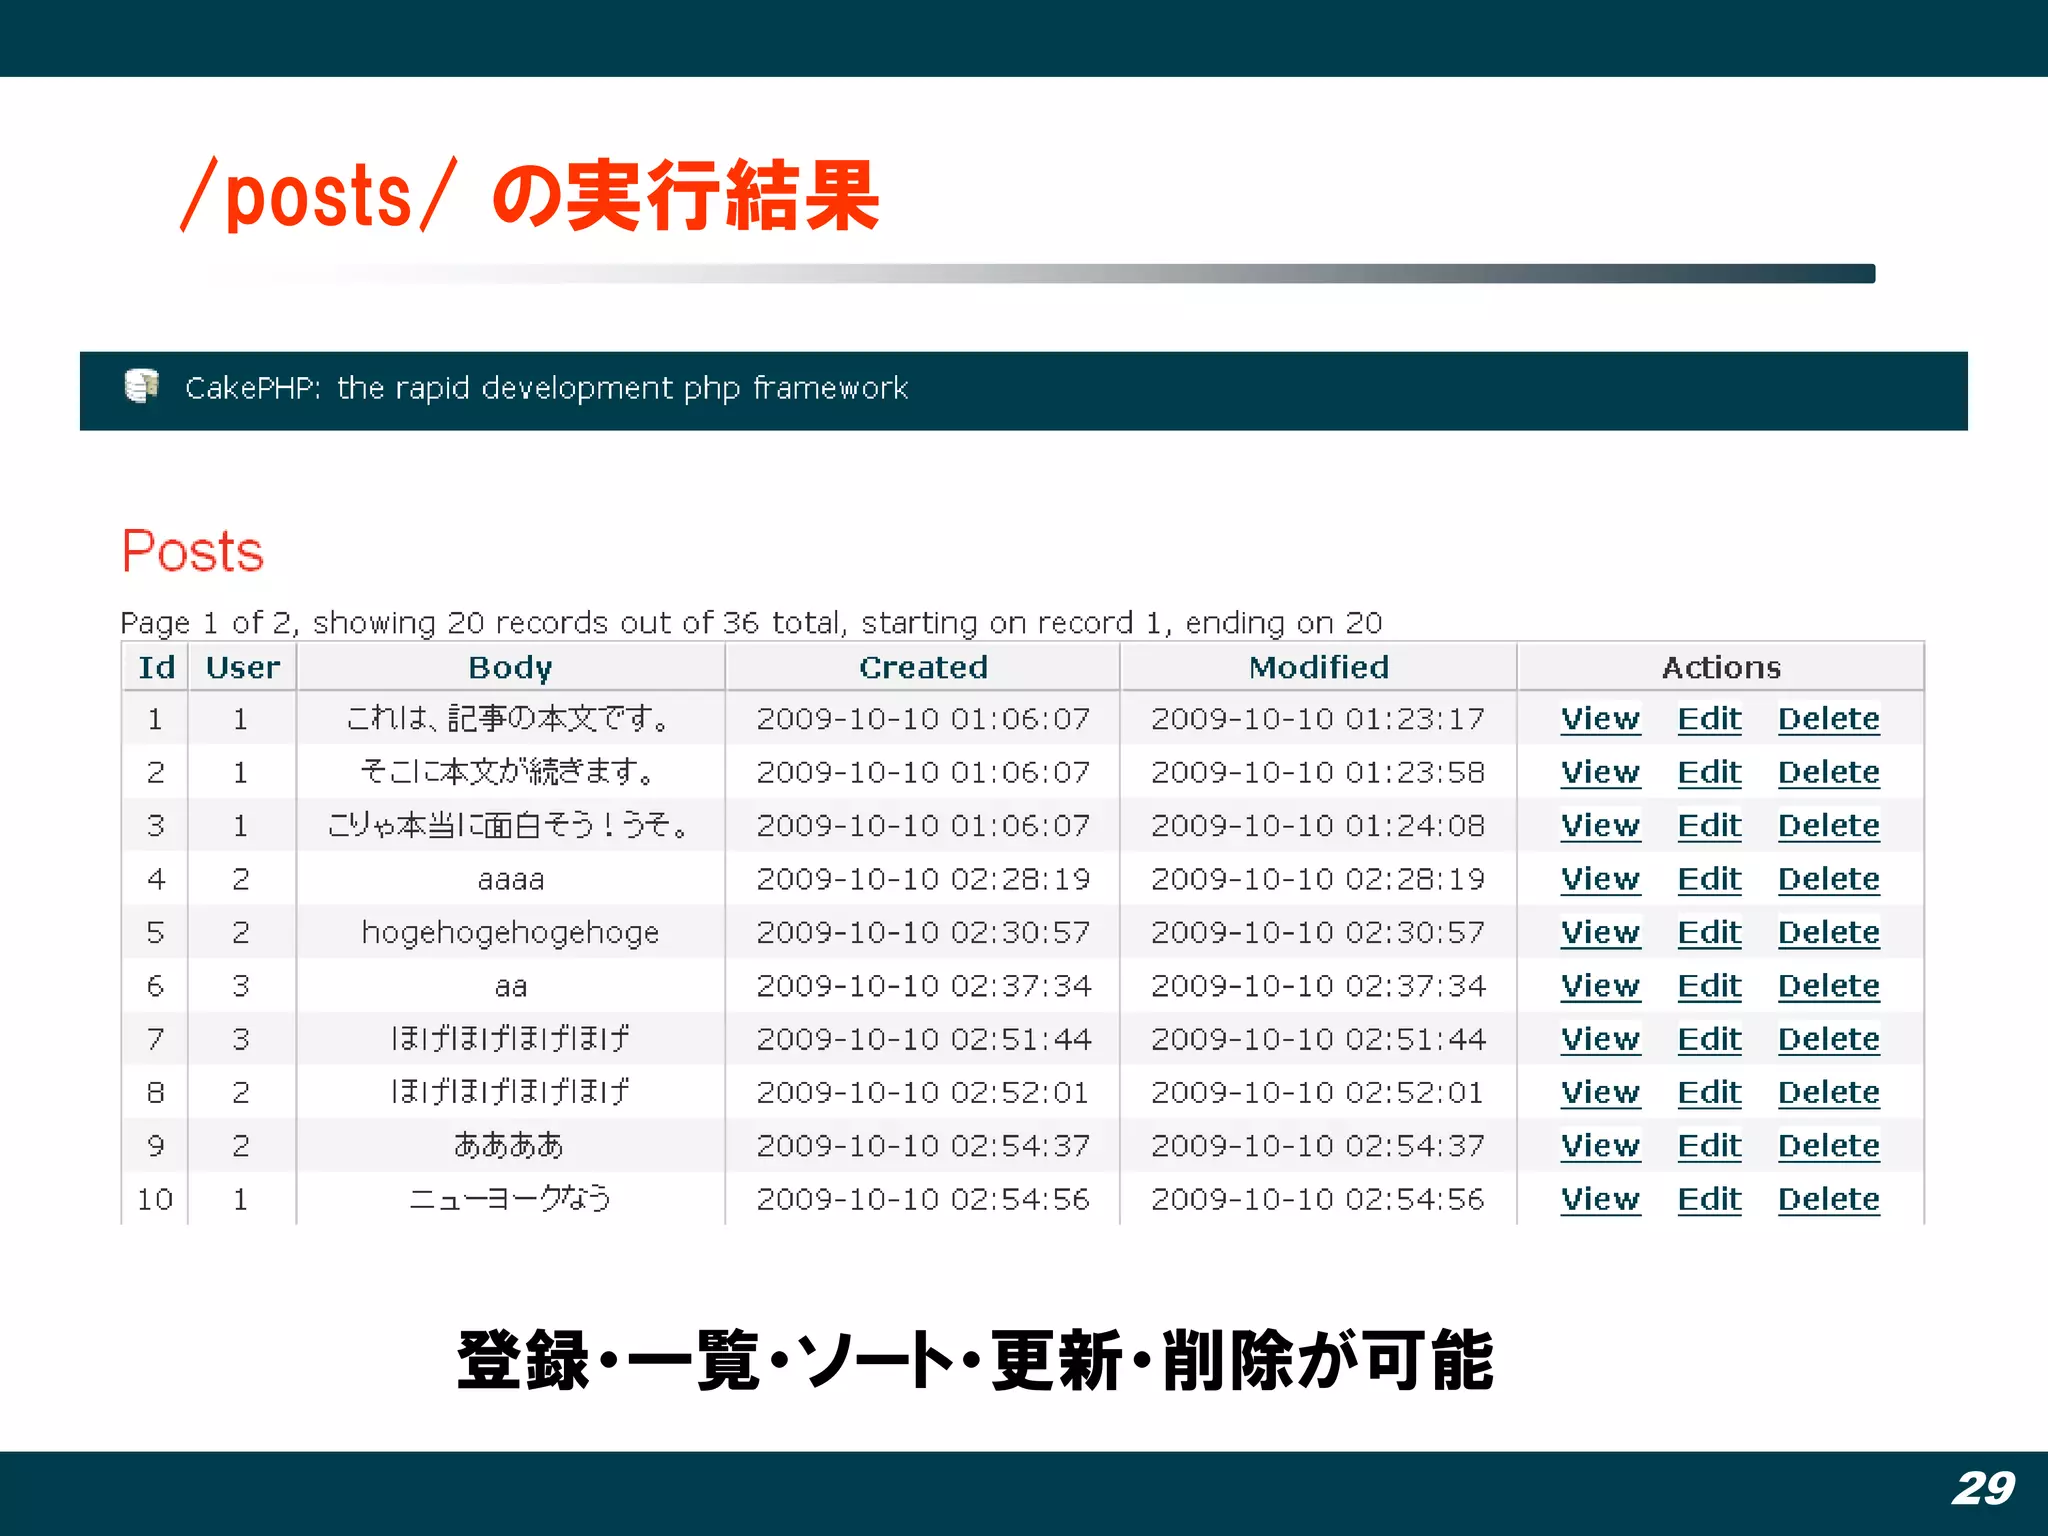Click Delete link for post 2
Image resolution: width=2048 pixels, height=1536 pixels.
coord(1828,772)
